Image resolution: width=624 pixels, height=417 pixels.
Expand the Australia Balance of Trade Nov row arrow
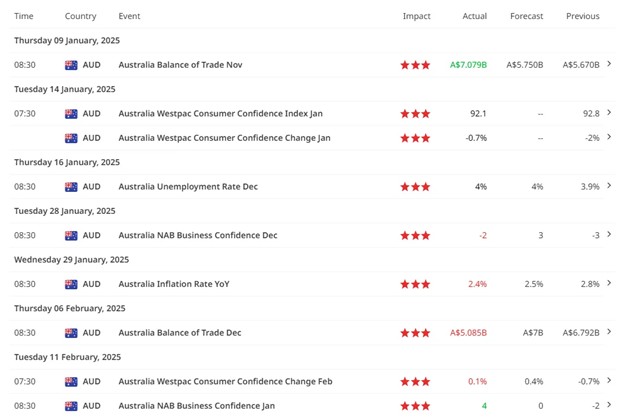point(610,65)
